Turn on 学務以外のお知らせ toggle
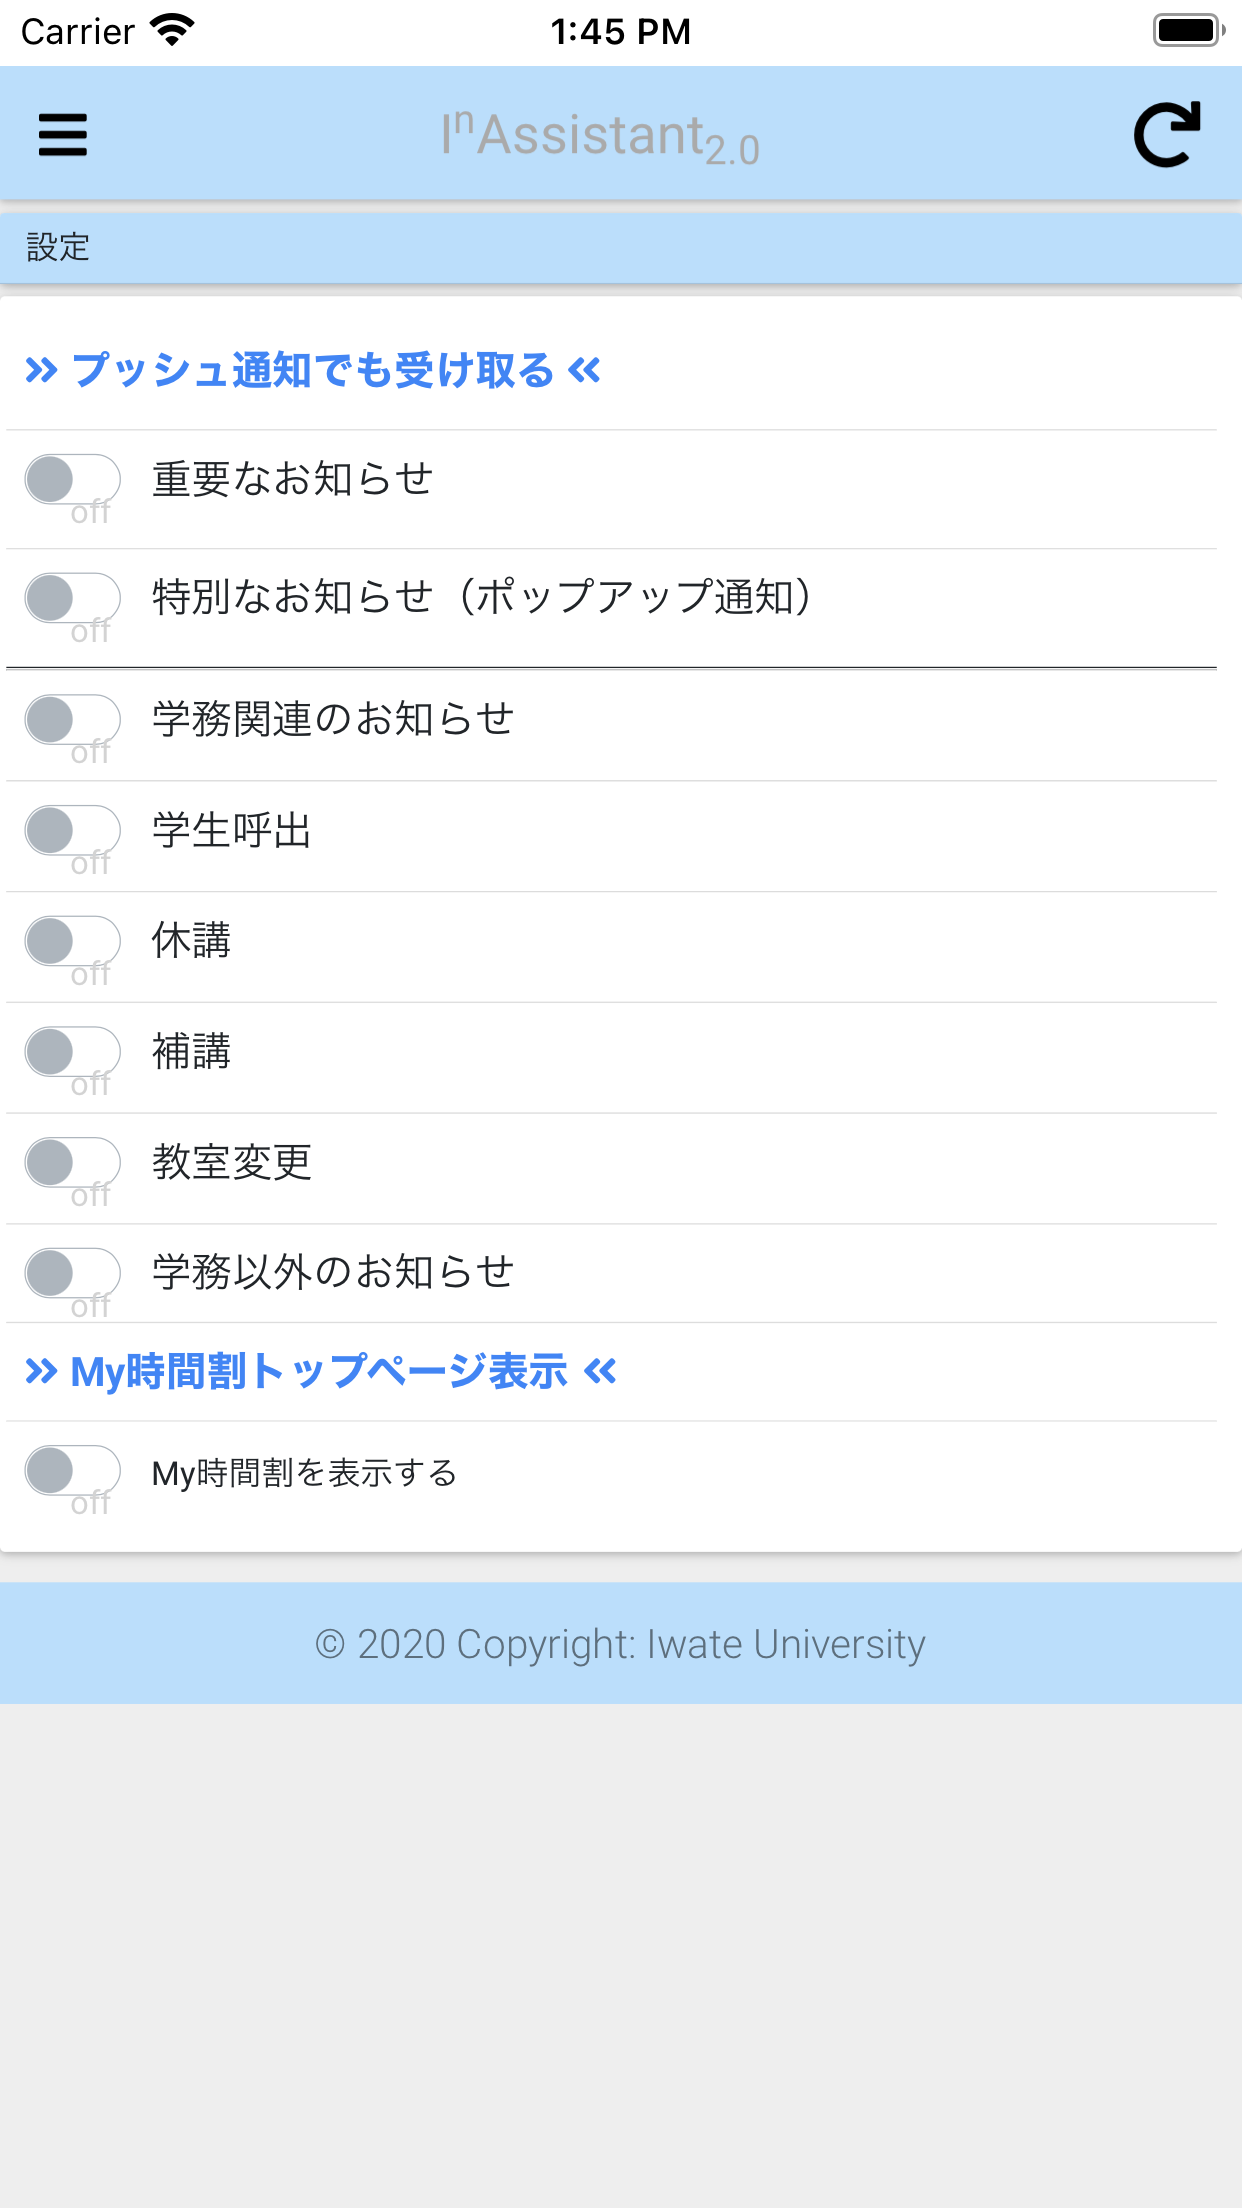Viewport: 1242px width, 2208px height. [x=72, y=1274]
